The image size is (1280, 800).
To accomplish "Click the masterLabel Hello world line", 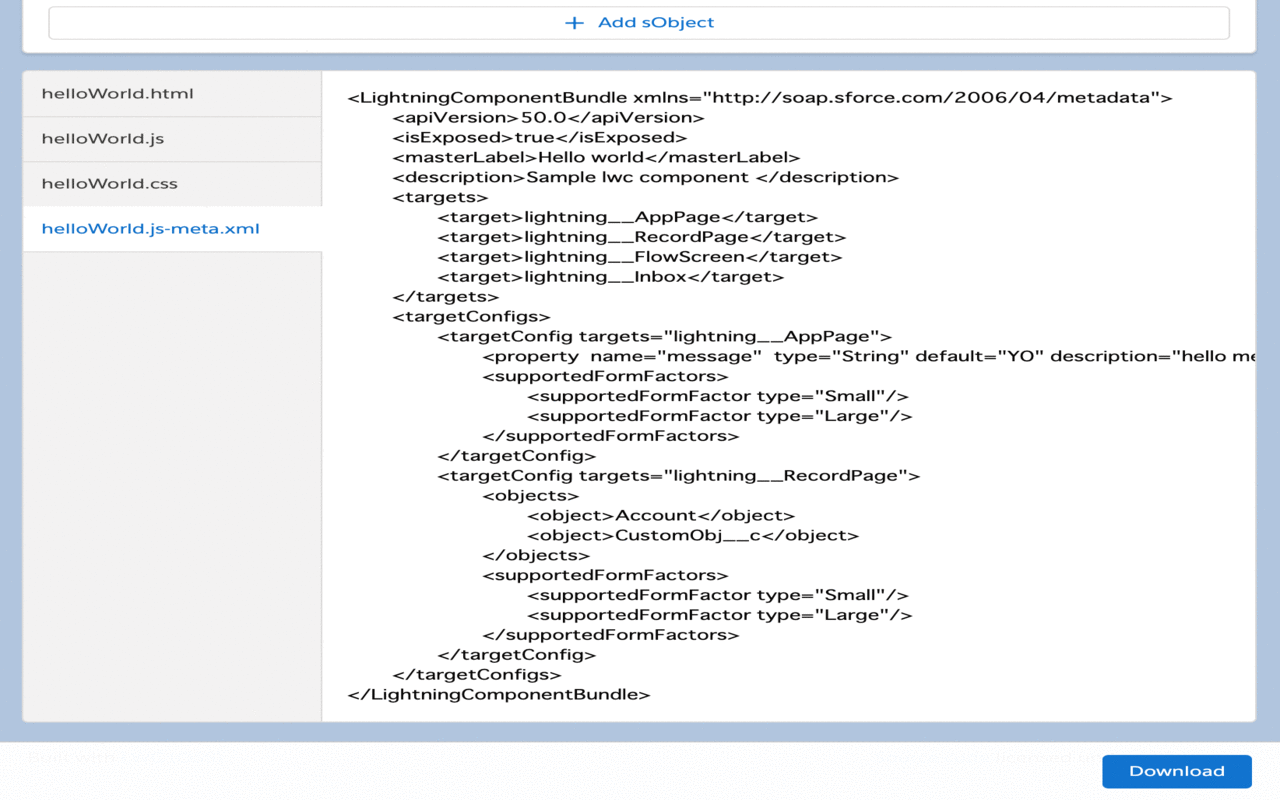I will [x=596, y=158].
